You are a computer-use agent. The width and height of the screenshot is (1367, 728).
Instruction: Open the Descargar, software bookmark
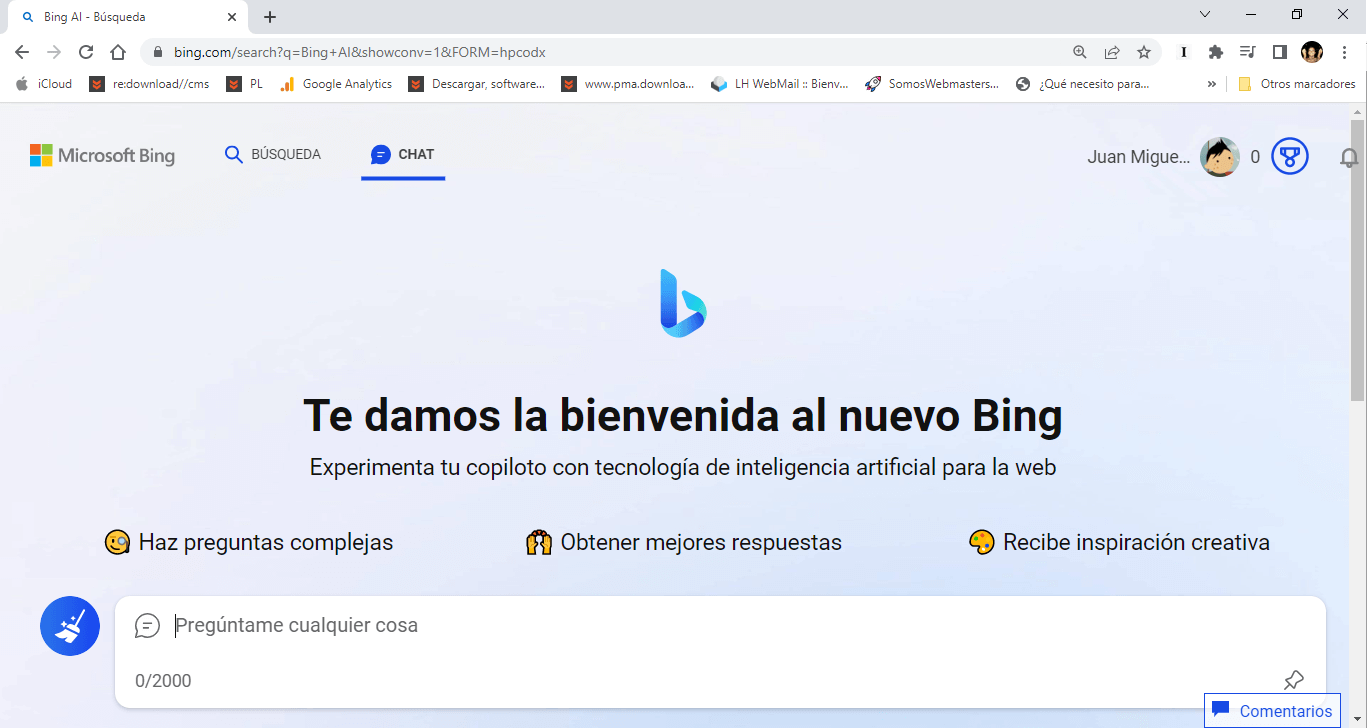click(477, 84)
